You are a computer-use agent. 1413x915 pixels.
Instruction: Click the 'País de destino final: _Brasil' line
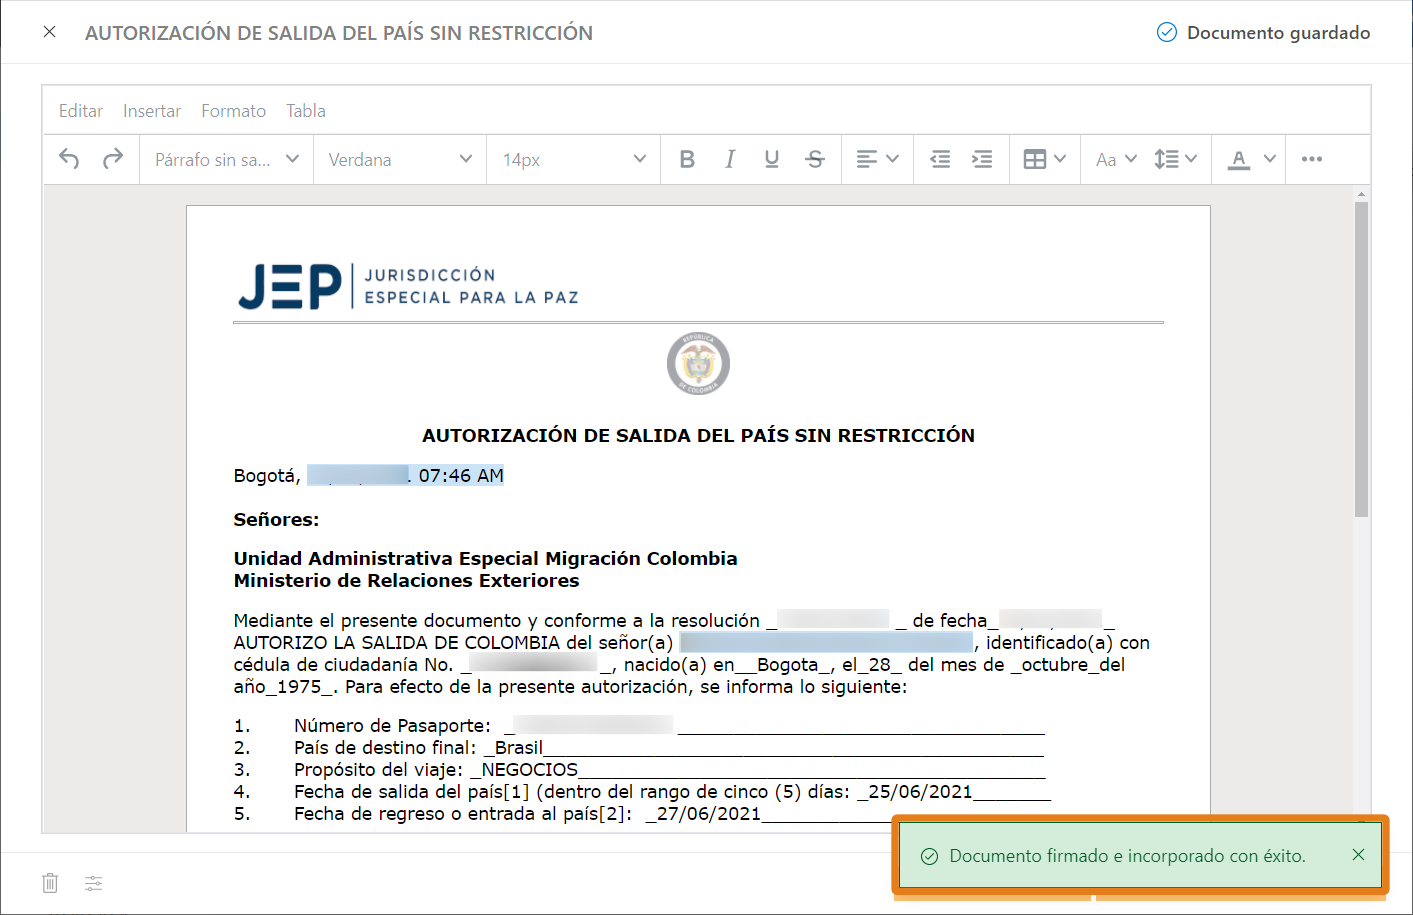(639, 748)
